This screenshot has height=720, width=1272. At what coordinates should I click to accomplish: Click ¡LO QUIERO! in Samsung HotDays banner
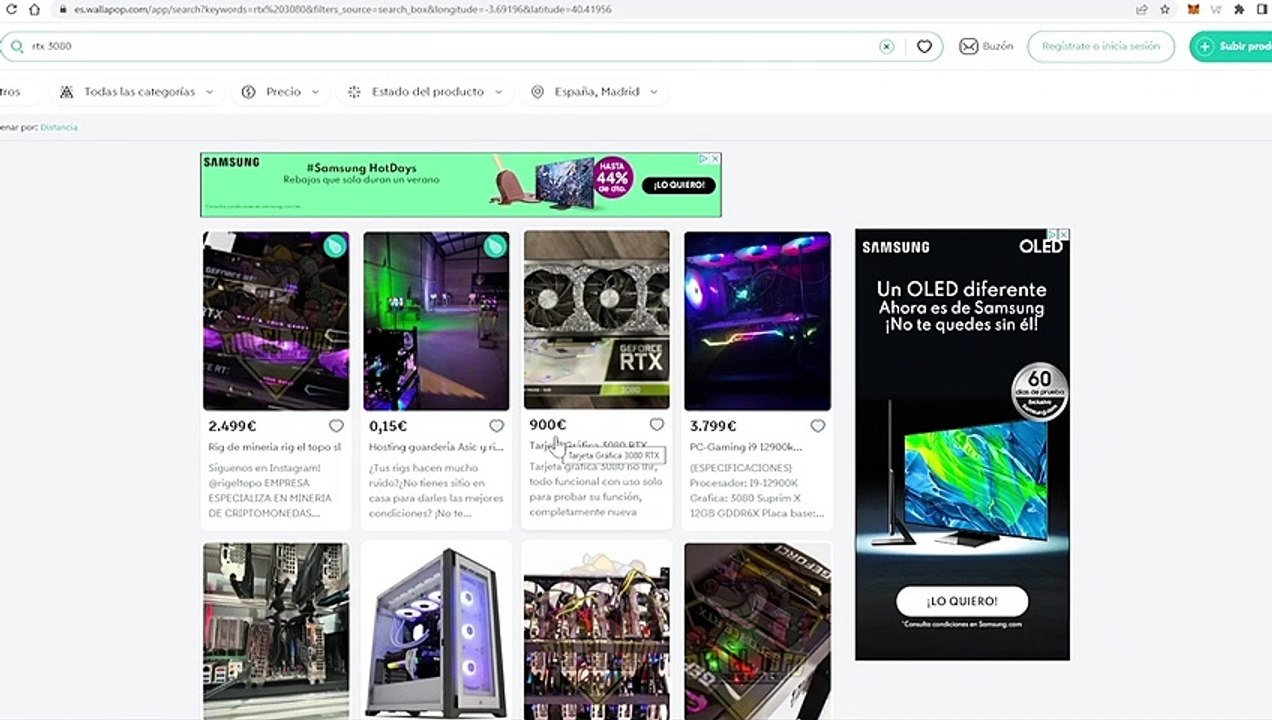coord(680,185)
